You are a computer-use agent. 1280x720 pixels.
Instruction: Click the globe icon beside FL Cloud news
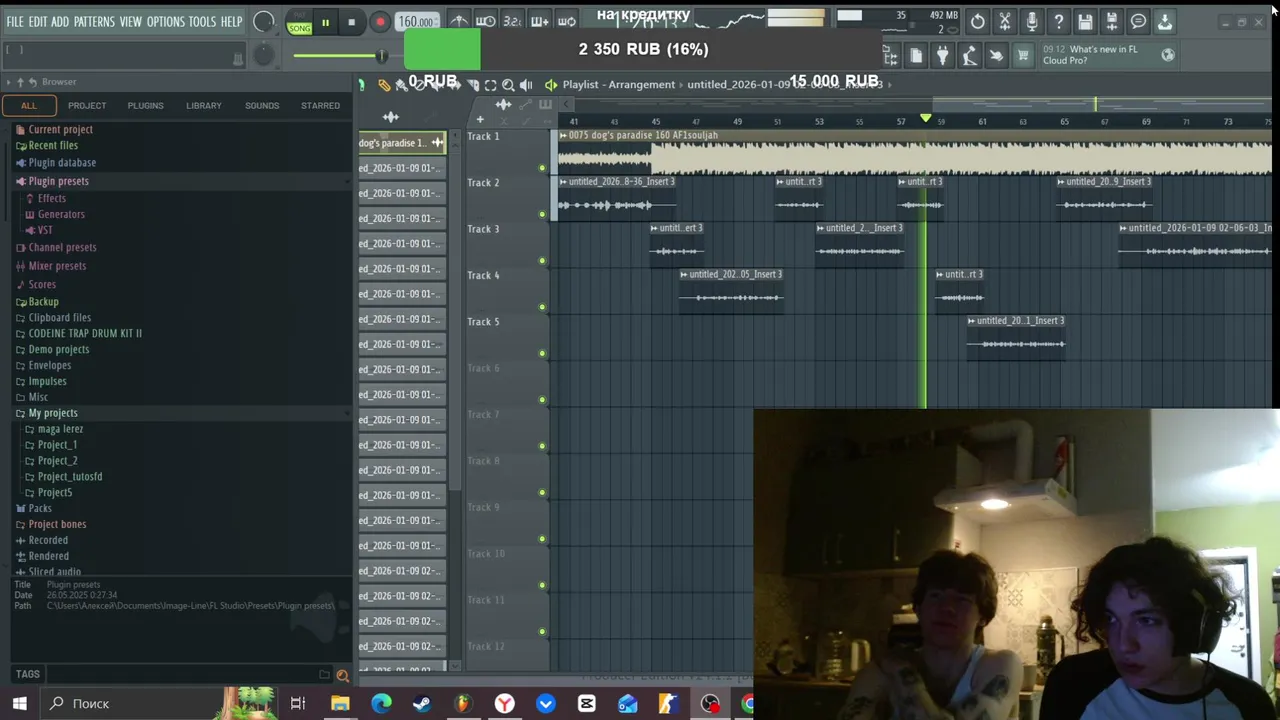point(1168,55)
